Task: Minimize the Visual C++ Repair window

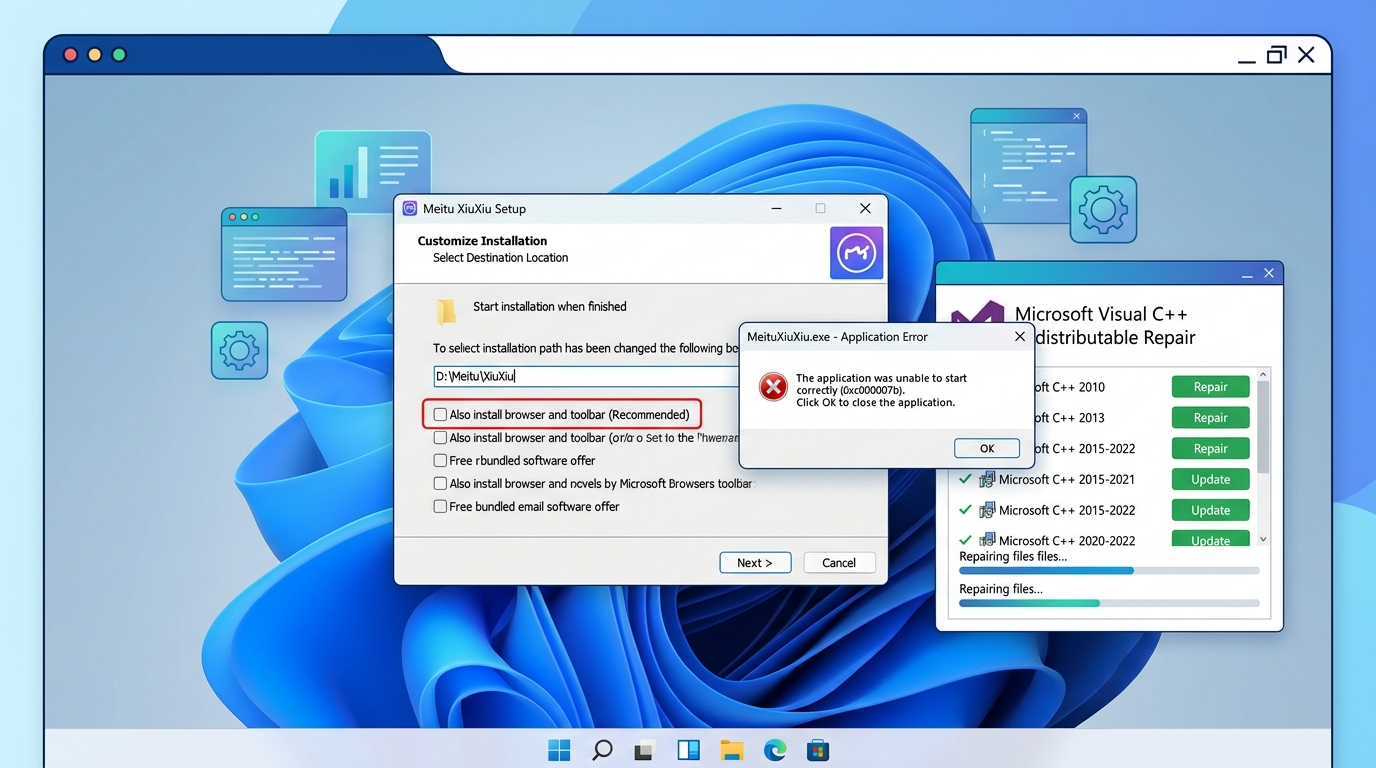Action: (1247, 274)
